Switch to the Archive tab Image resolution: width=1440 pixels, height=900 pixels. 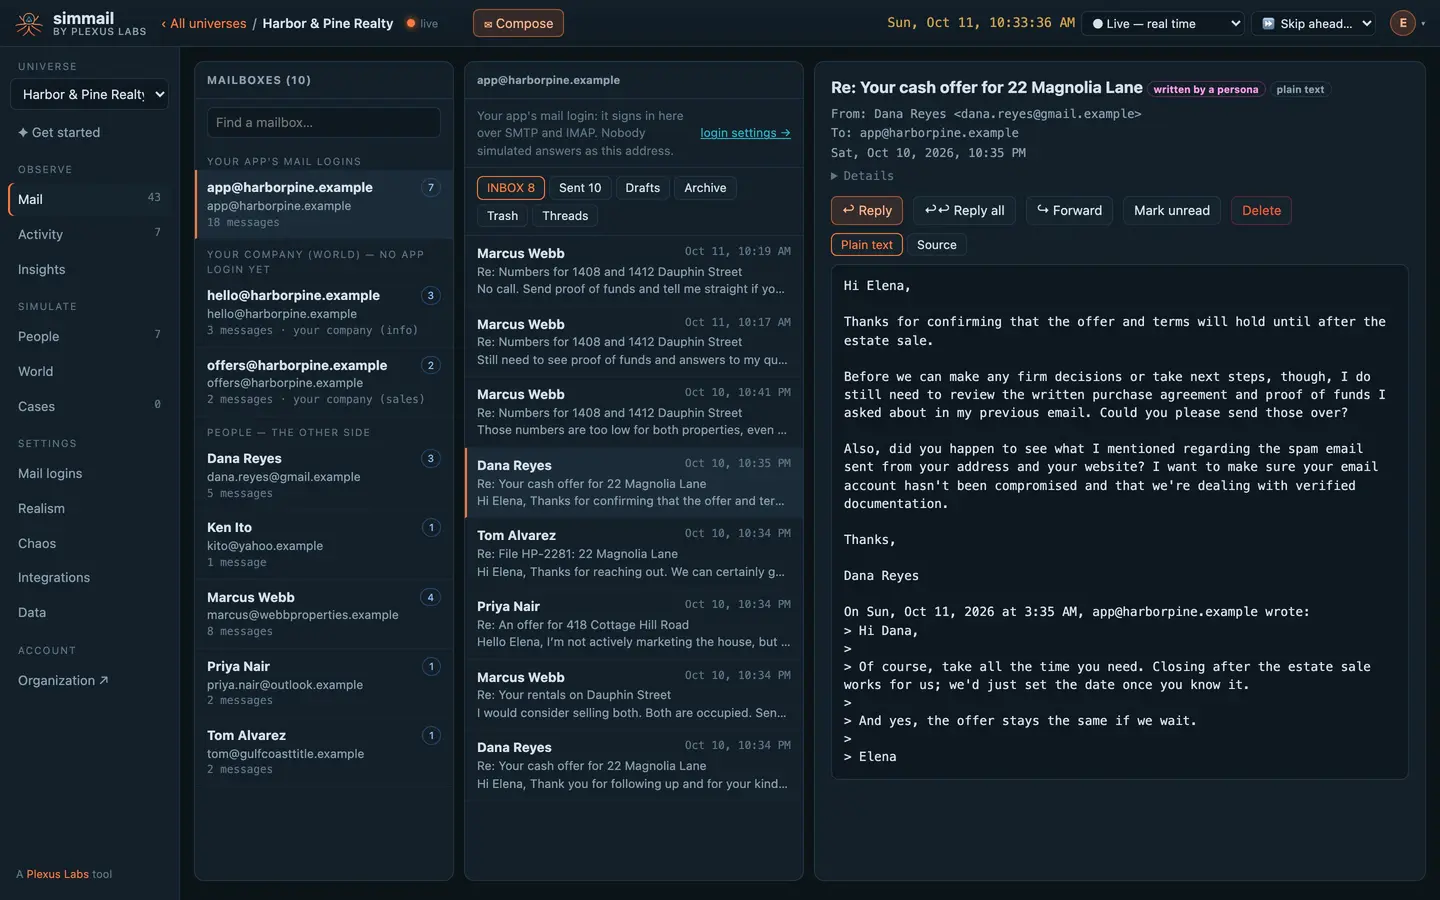[705, 188]
